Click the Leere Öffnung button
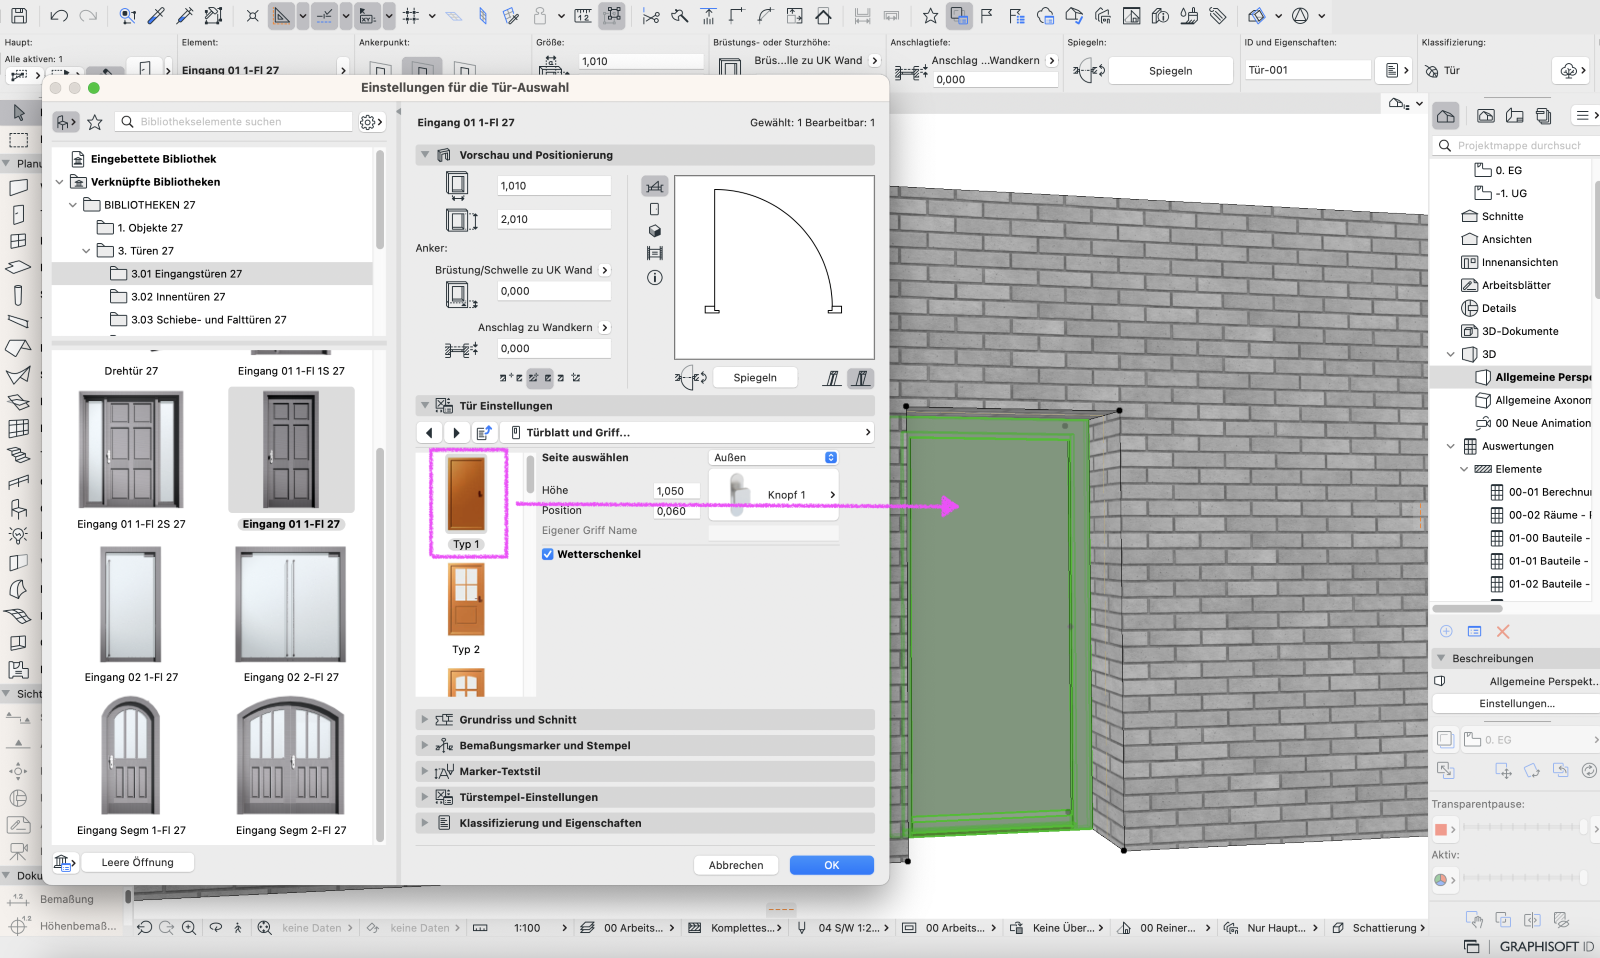 (138, 863)
